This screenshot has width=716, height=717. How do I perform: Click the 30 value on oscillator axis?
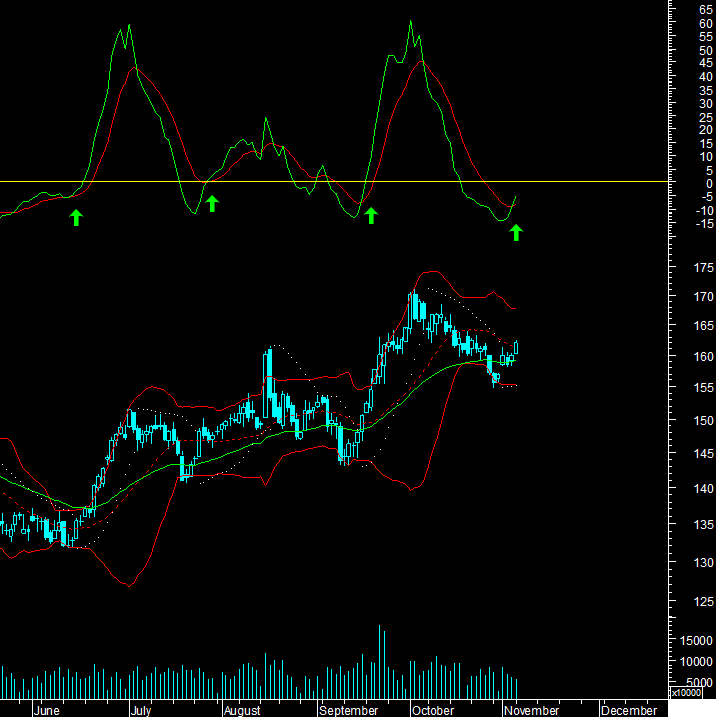pos(706,104)
